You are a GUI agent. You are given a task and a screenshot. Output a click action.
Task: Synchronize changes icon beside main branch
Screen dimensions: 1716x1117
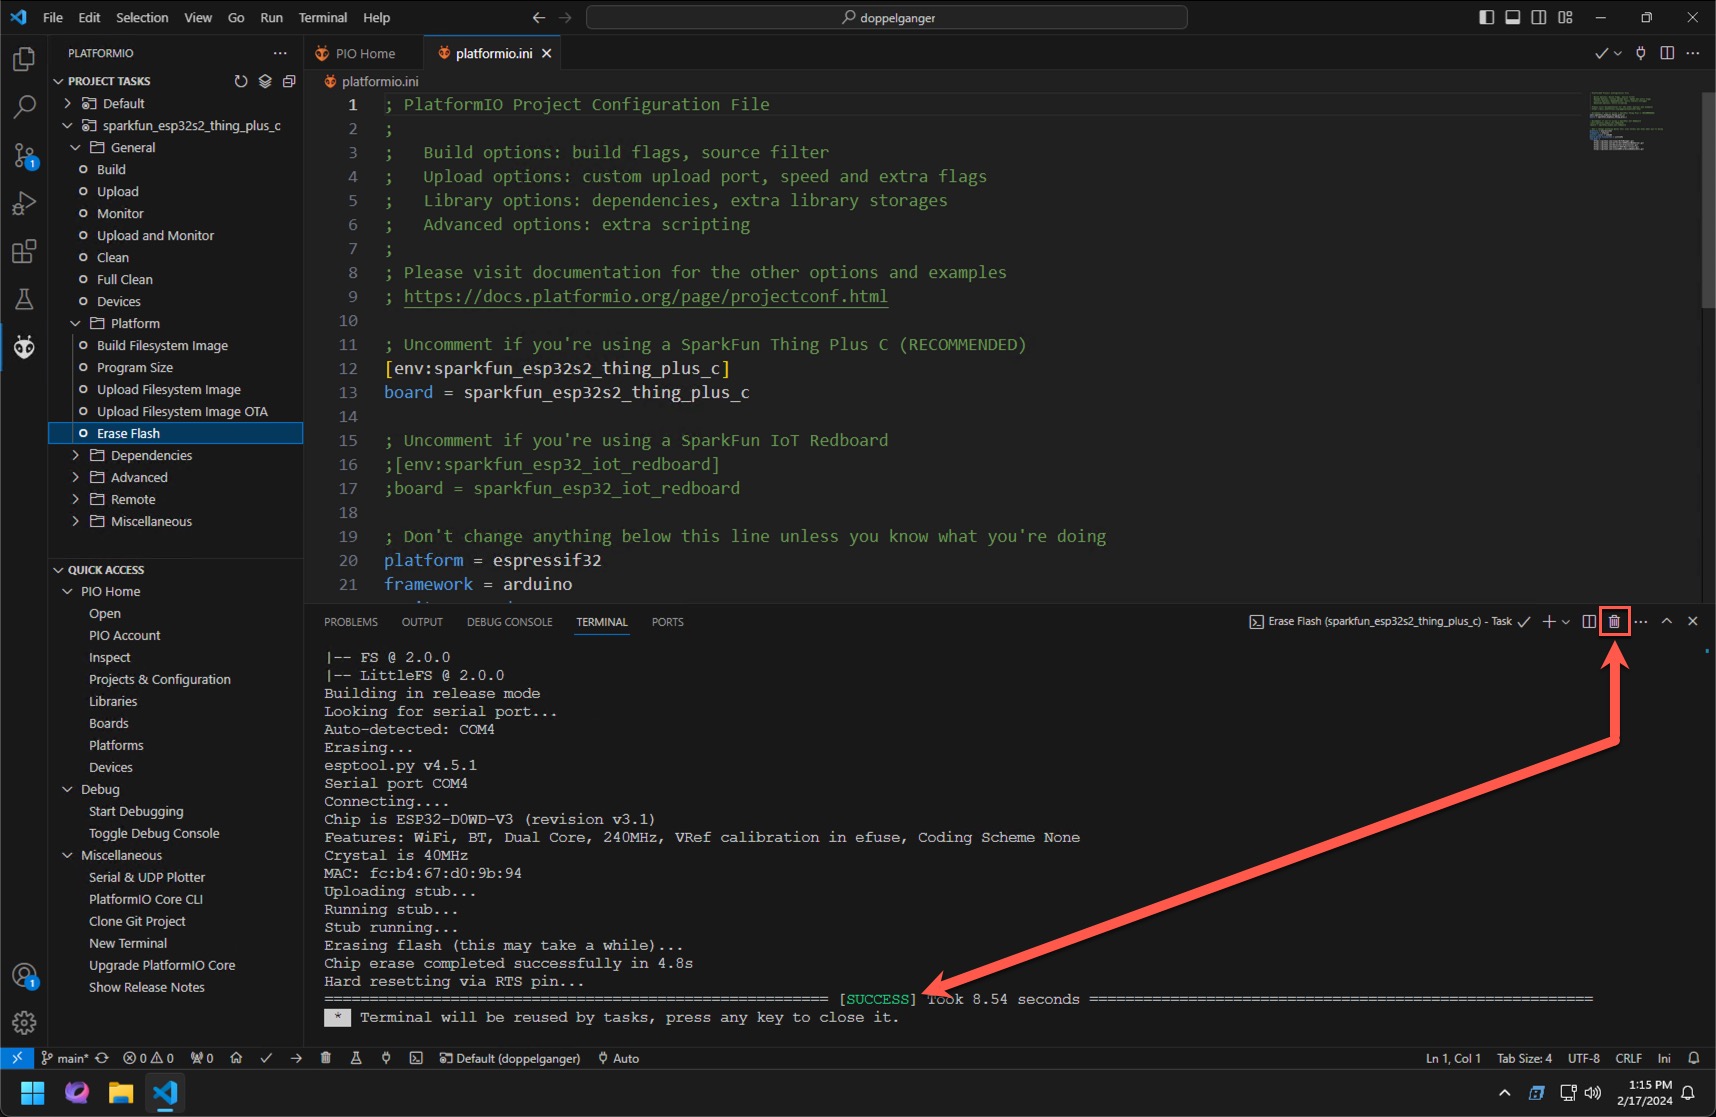pos(102,1058)
